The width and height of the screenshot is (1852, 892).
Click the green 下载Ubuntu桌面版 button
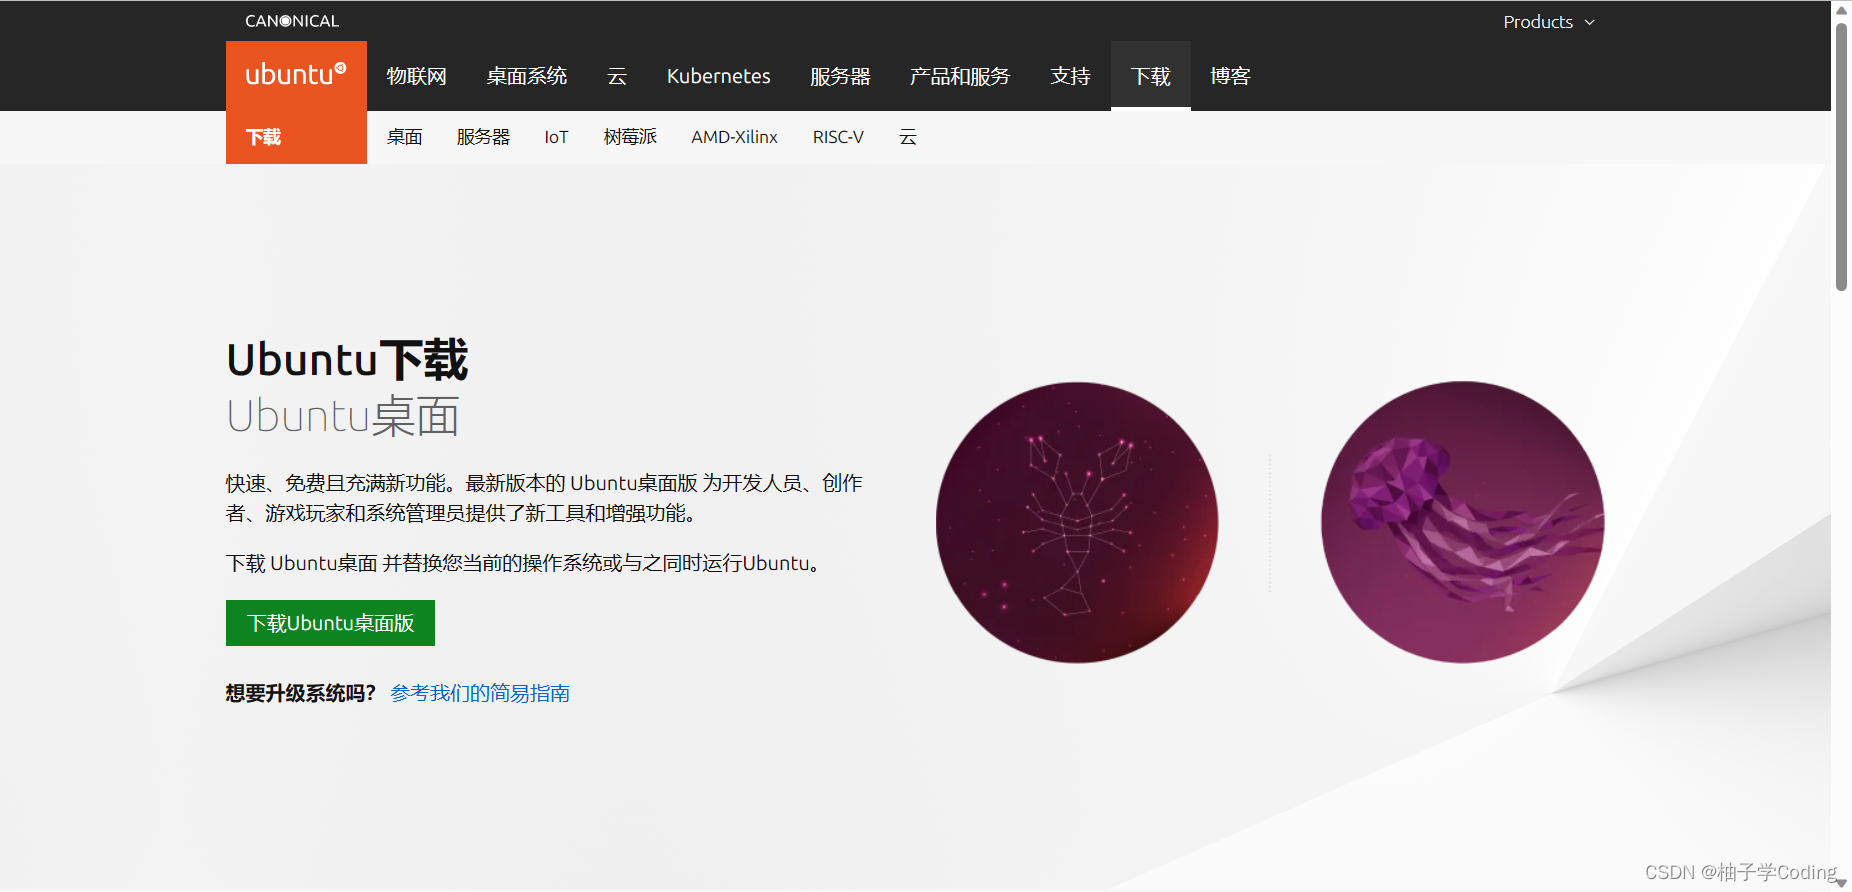coord(330,623)
